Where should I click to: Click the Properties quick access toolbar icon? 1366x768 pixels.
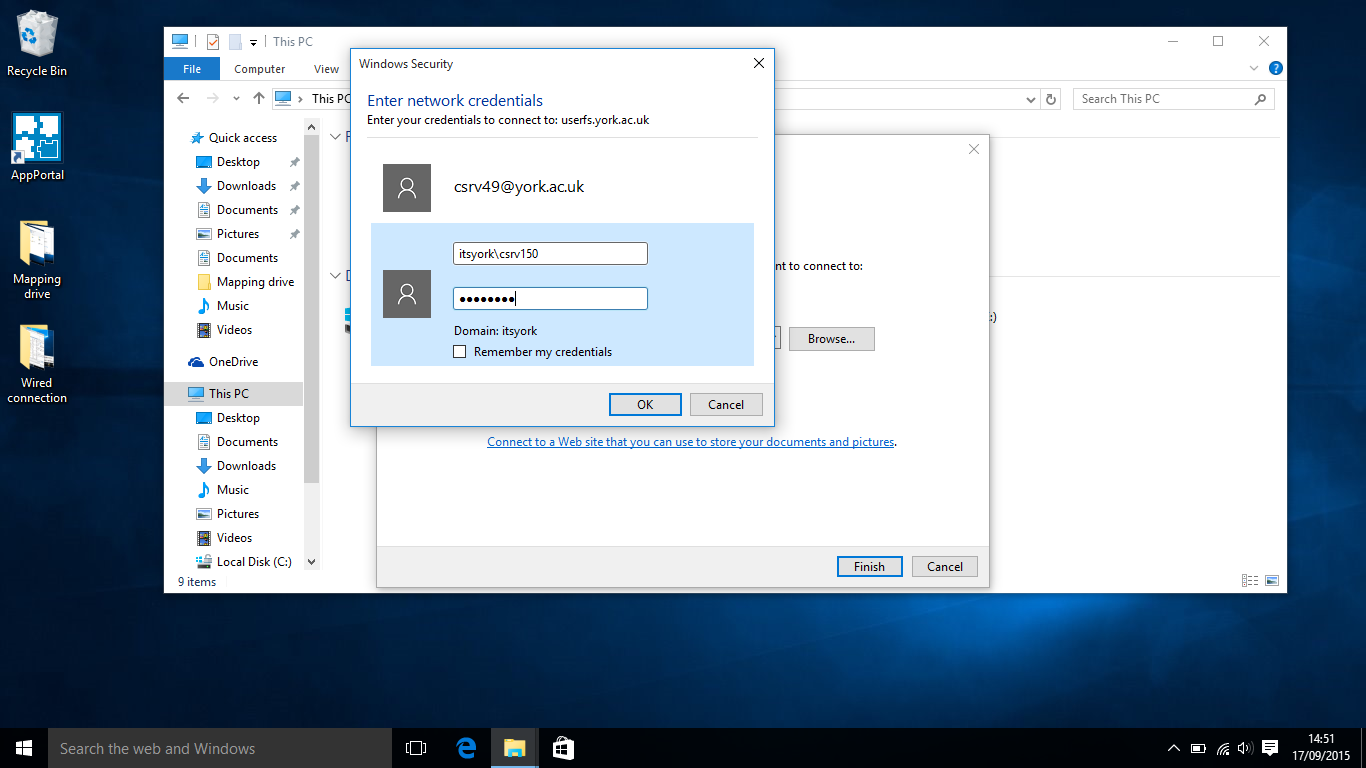click(x=213, y=42)
